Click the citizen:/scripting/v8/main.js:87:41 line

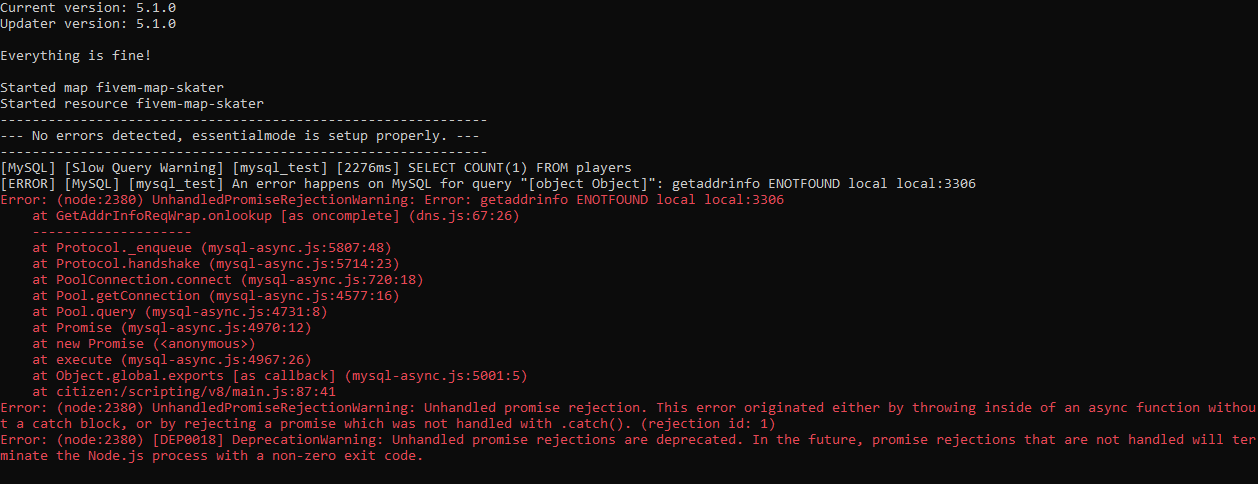pyautogui.click(x=184, y=392)
